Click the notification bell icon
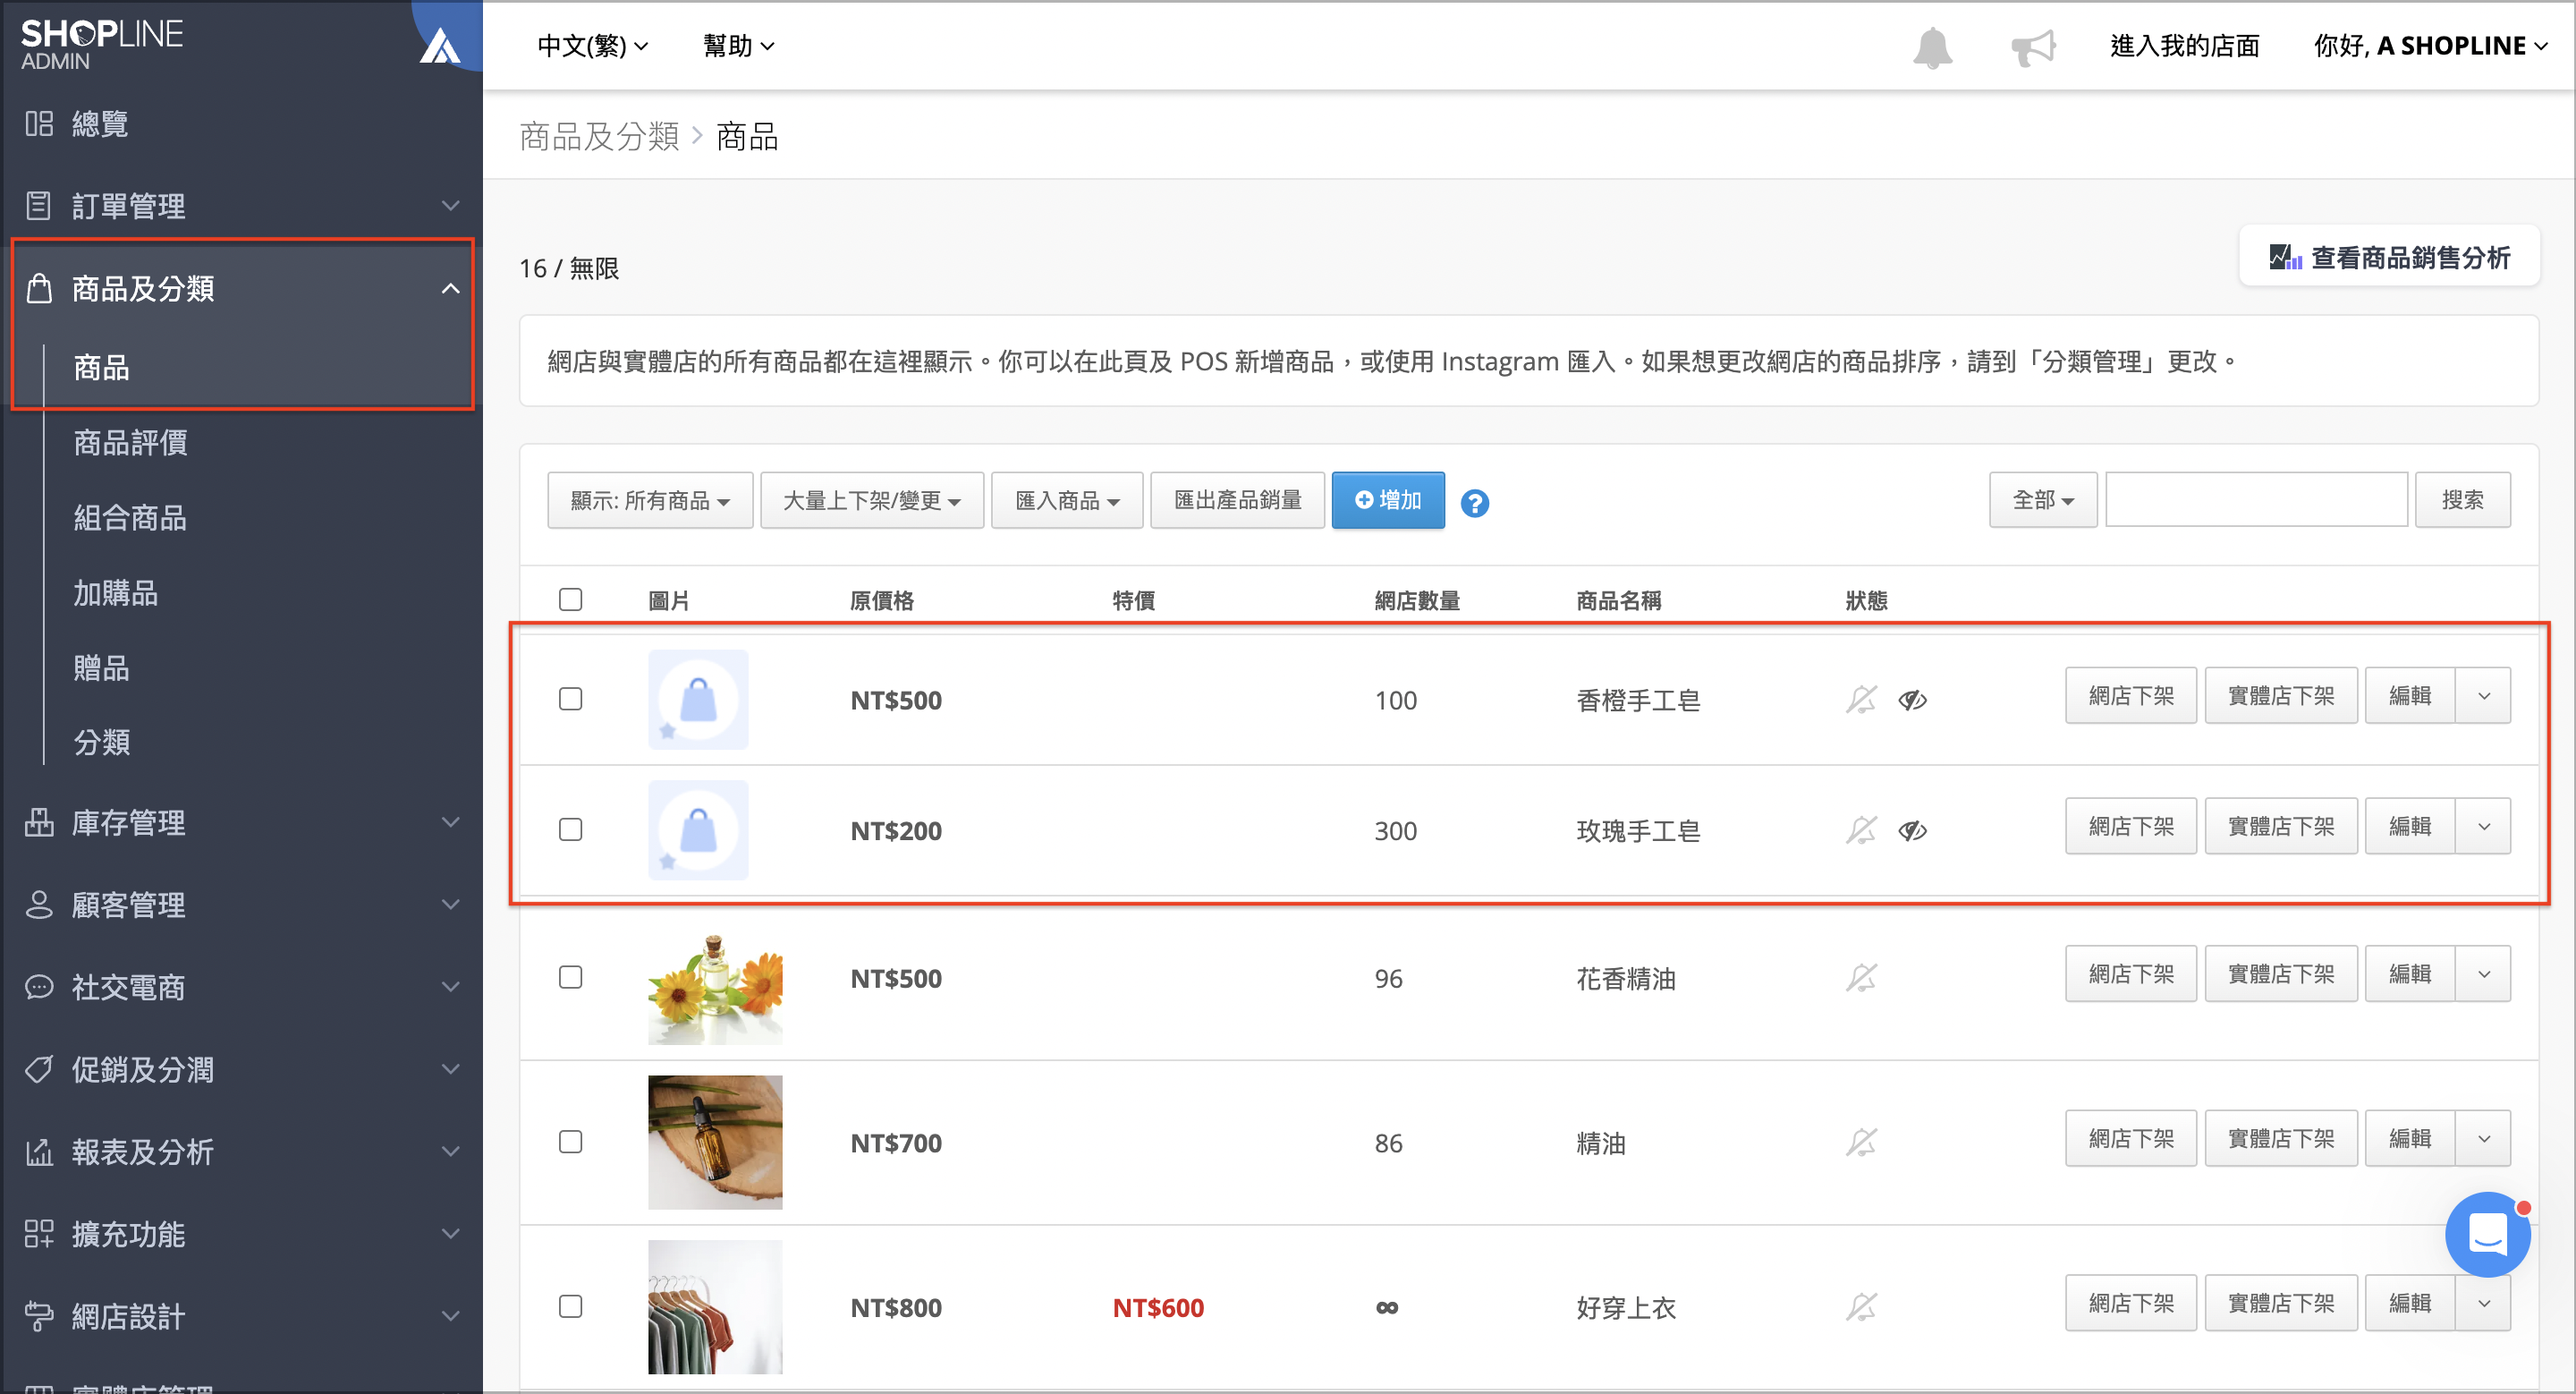The height and width of the screenshot is (1394, 2576). click(x=1932, y=47)
